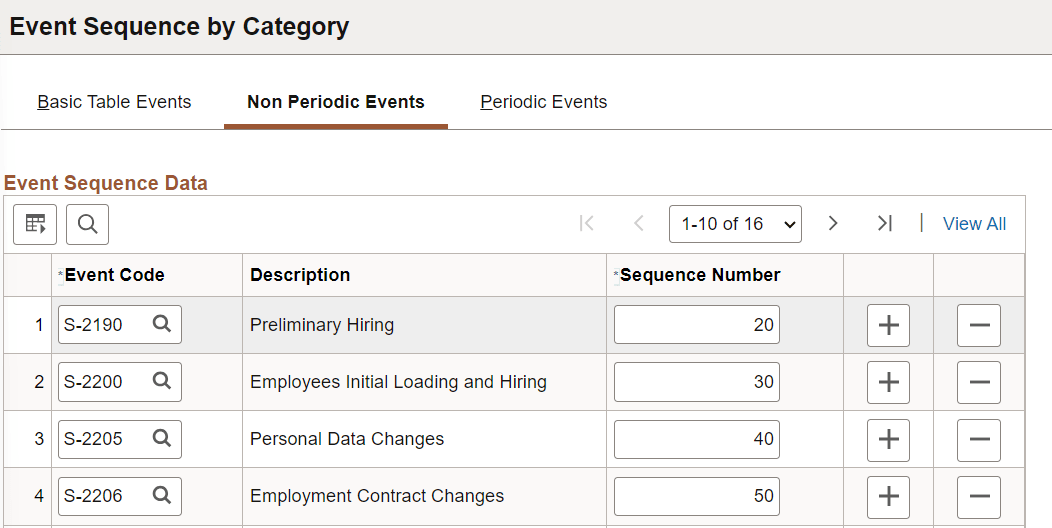This screenshot has width=1052, height=528.
Task: Open the grid personalize table icon
Action: pyautogui.click(x=35, y=224)
